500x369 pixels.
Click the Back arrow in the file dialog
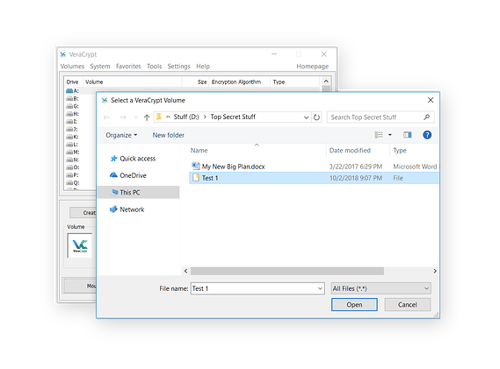tap(107, 117)
